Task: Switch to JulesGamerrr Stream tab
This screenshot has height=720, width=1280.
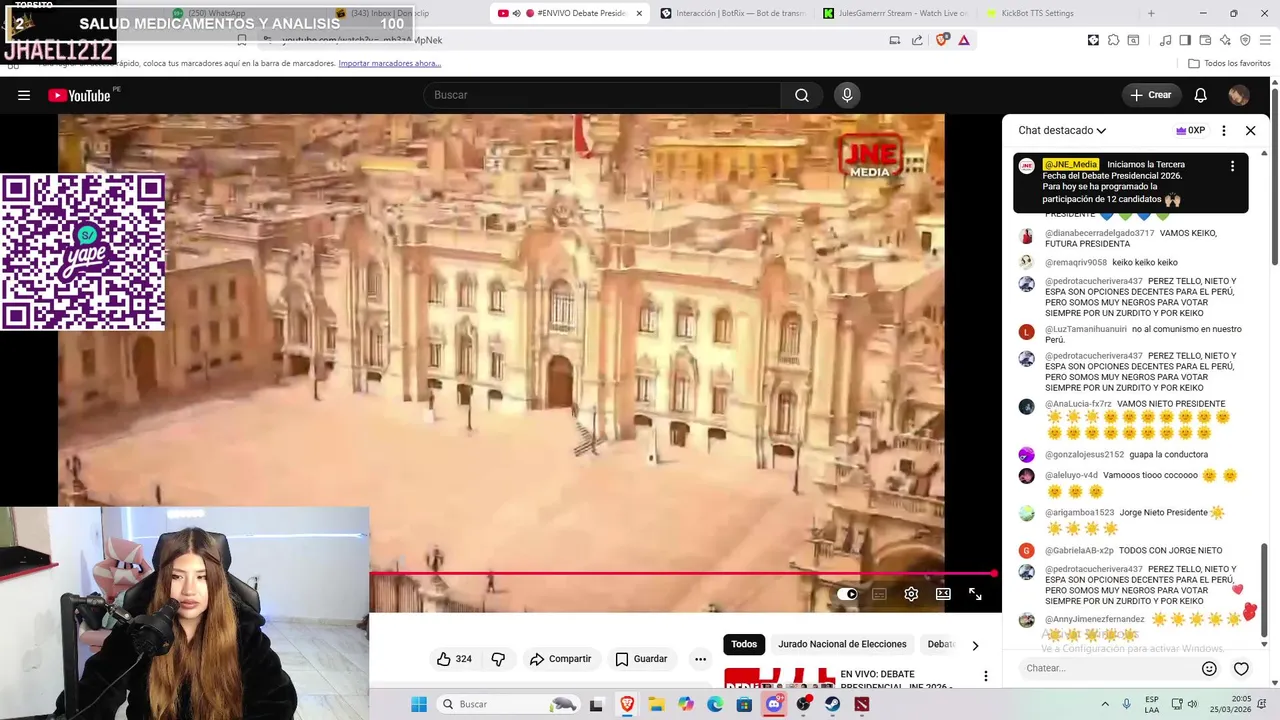Action: click(895, 13)
